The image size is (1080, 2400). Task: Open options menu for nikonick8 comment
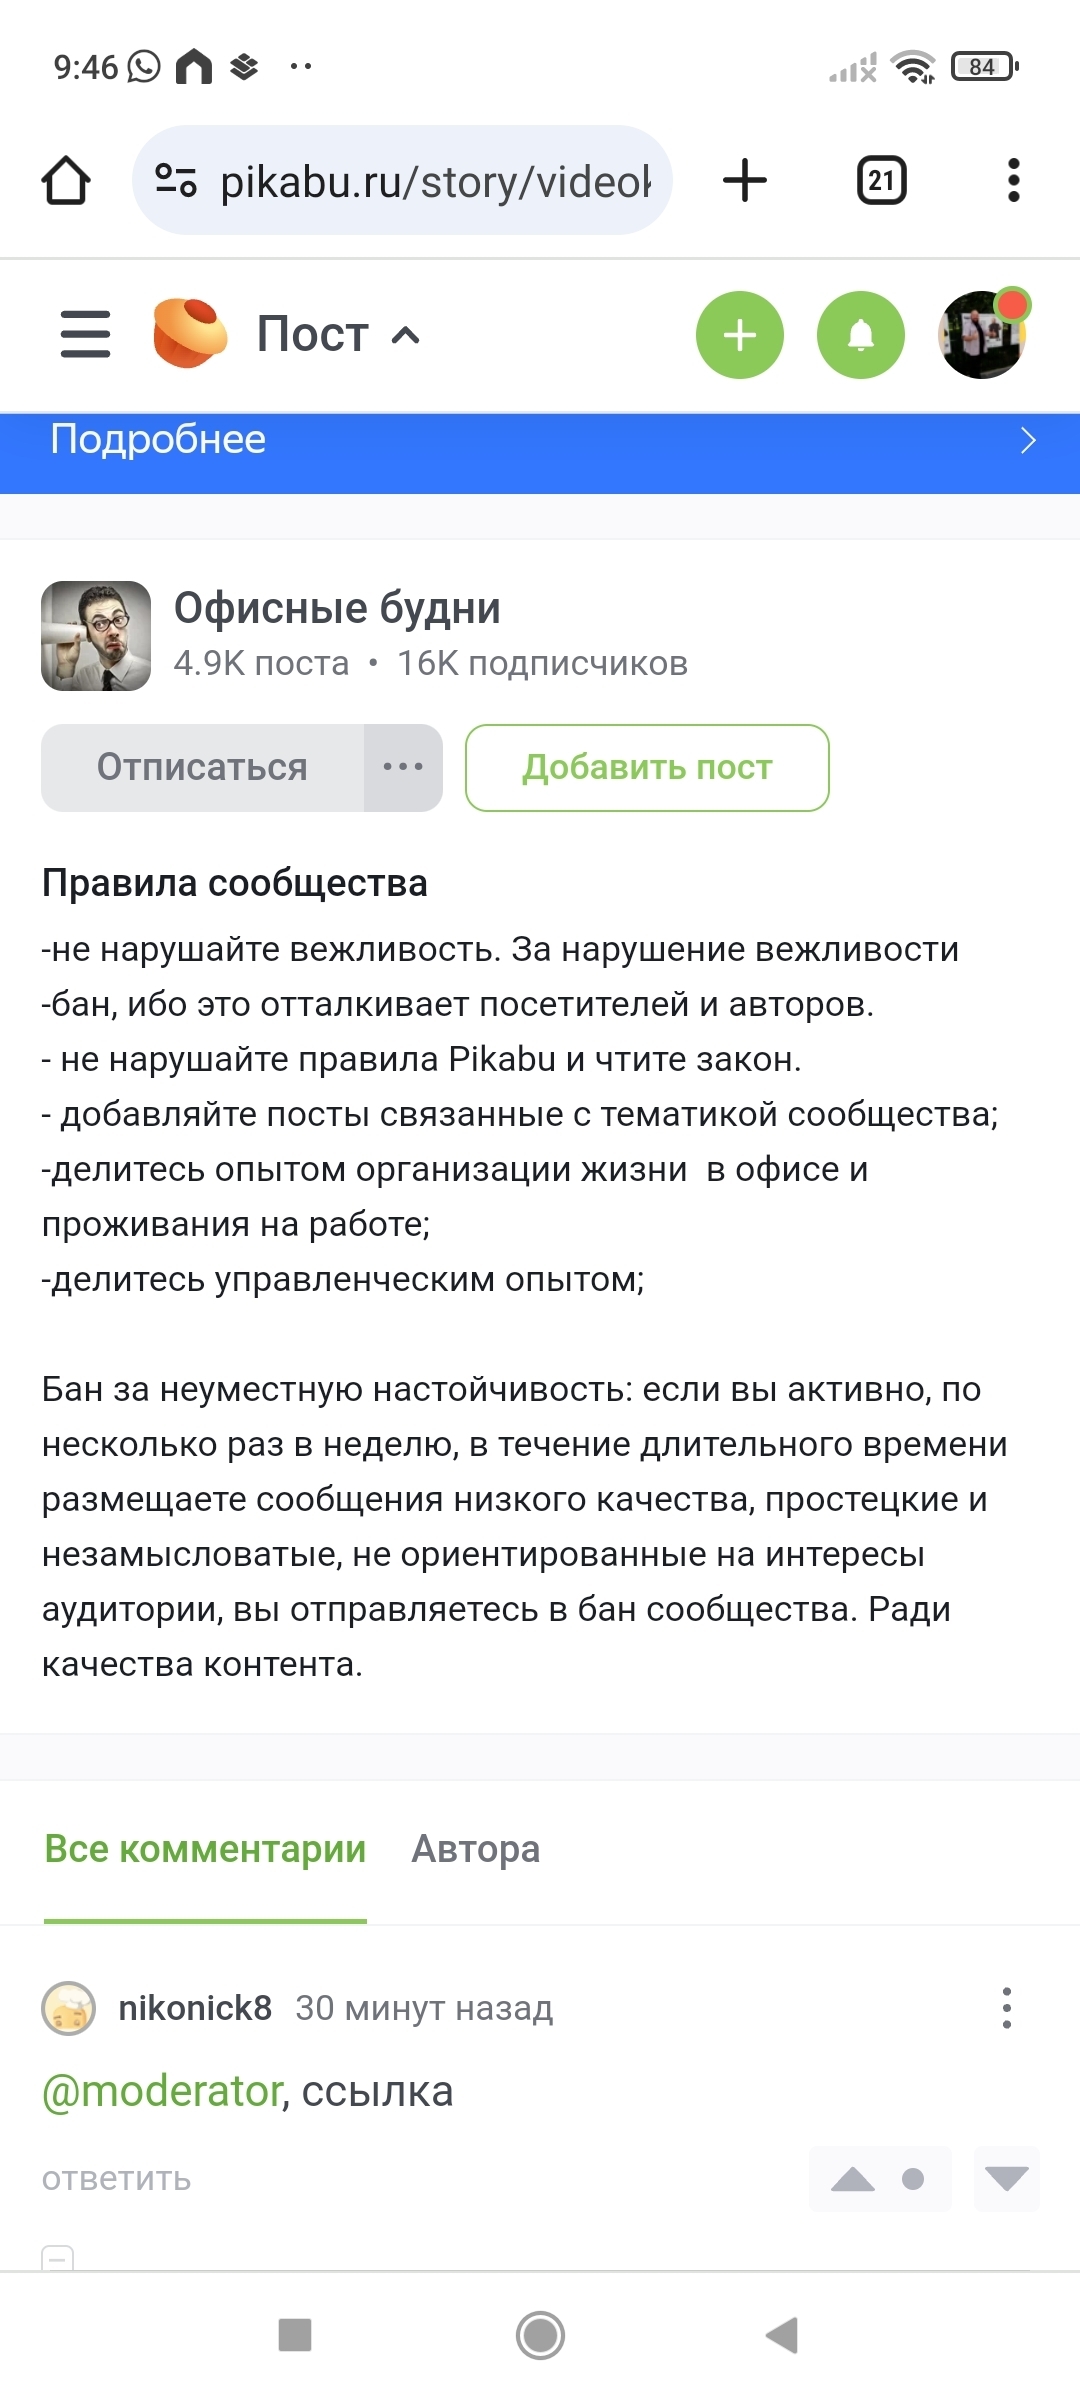tap(1007, 2008)
